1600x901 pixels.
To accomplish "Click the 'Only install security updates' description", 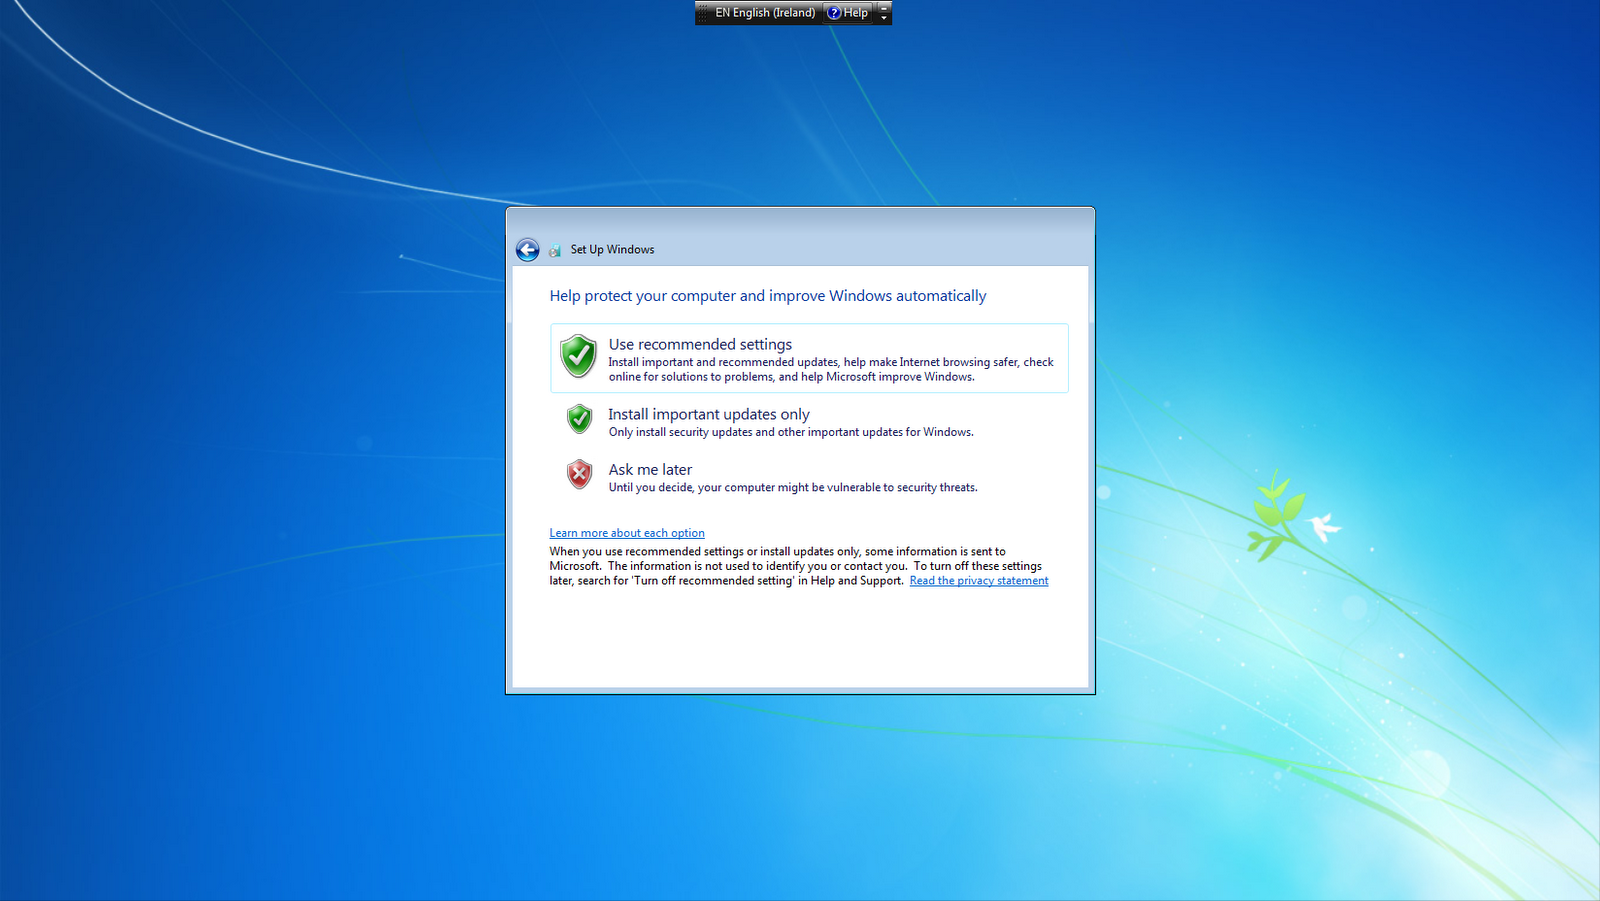I will 791,433.
